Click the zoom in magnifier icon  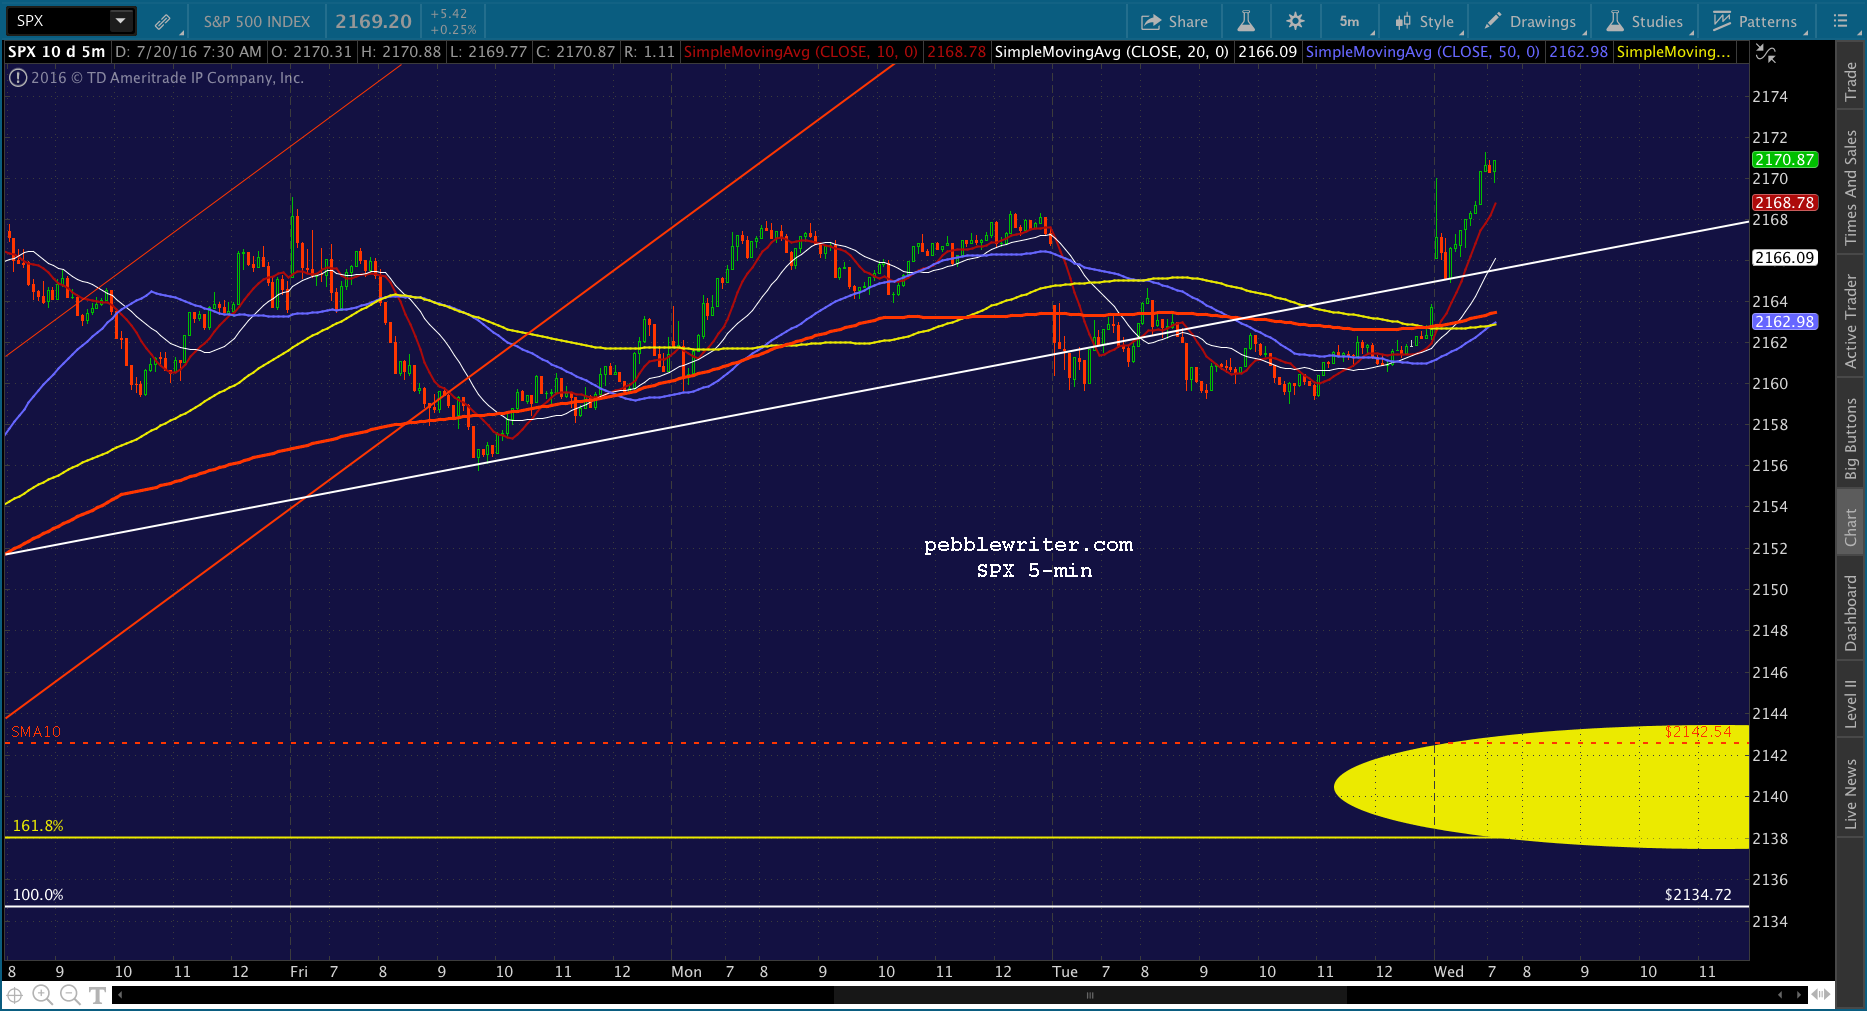point(42,994)
